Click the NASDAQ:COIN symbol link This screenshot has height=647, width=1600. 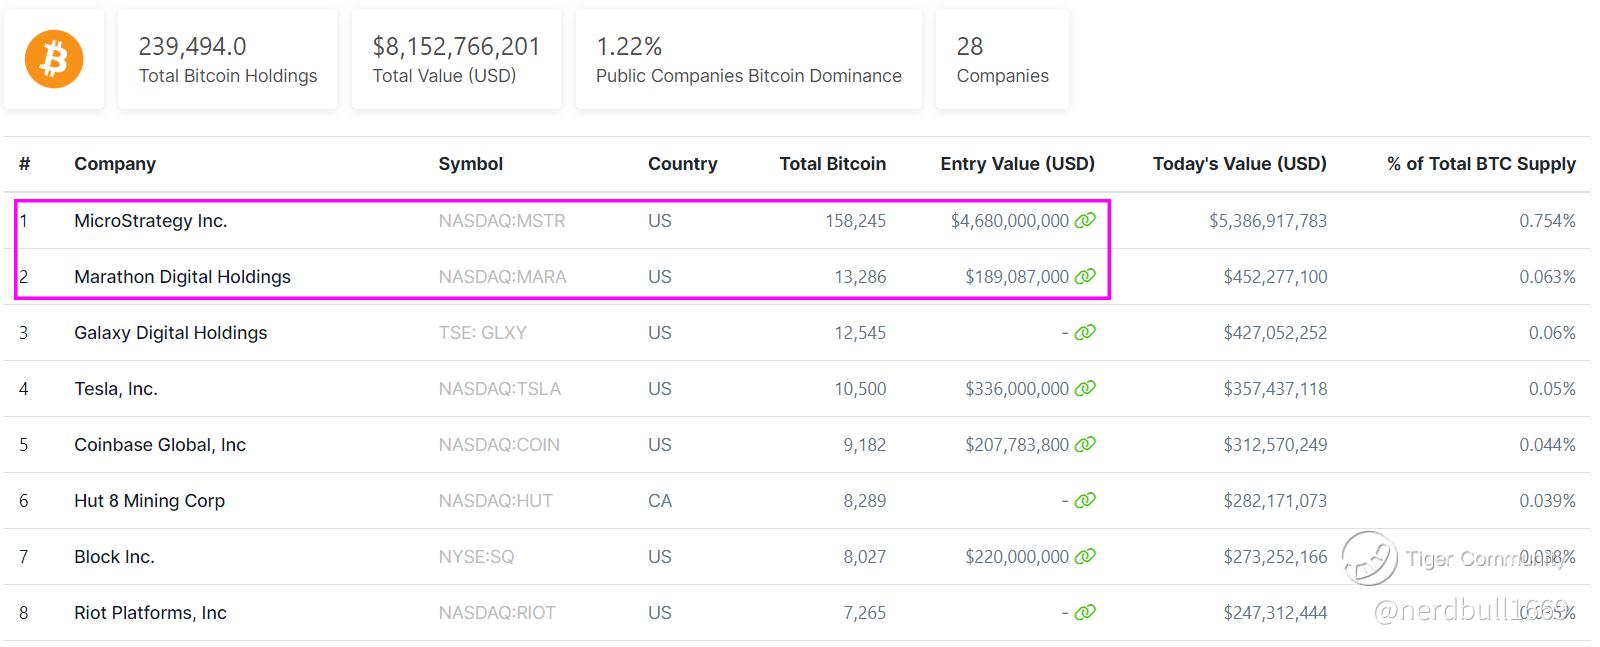(x=498, y=445)
